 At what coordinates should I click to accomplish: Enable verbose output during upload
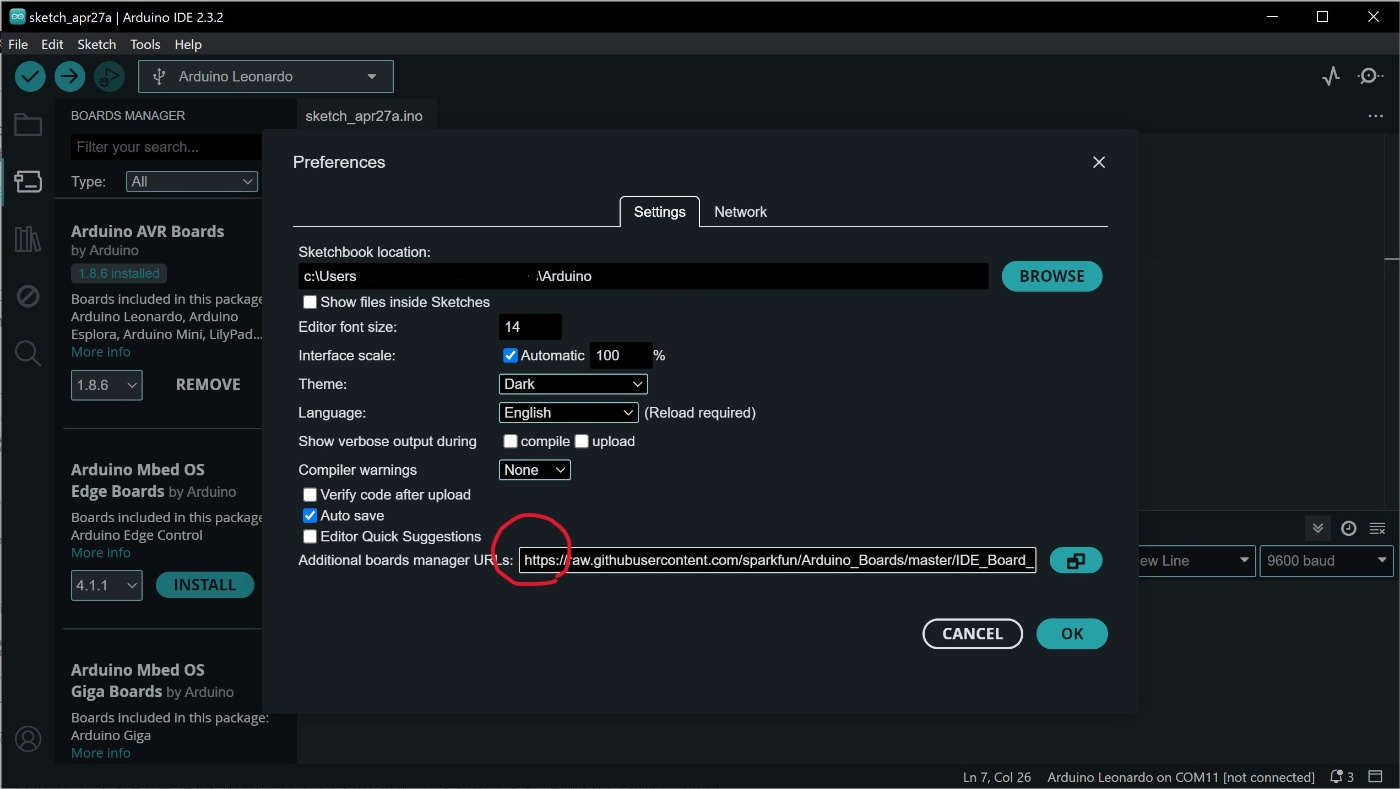point(581,441)
